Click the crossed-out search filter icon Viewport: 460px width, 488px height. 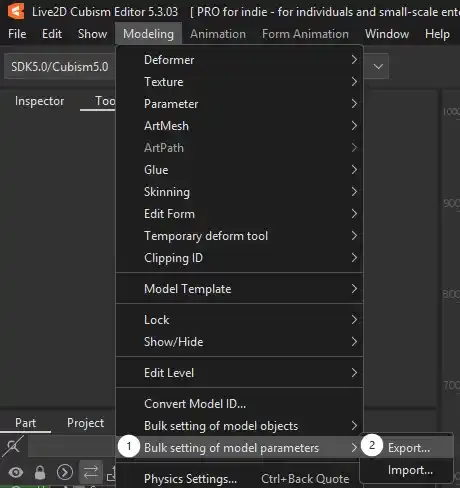13,446
